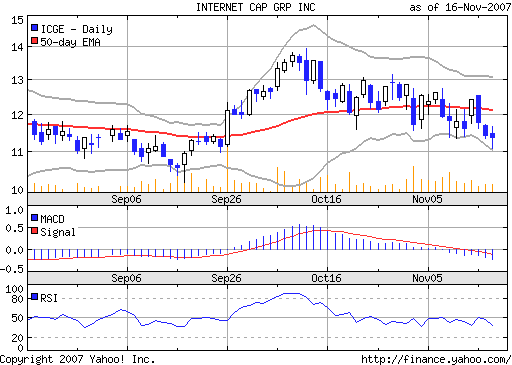
Task: Click the red 50-day EMA legend swatch
Action: pos(34,41)
